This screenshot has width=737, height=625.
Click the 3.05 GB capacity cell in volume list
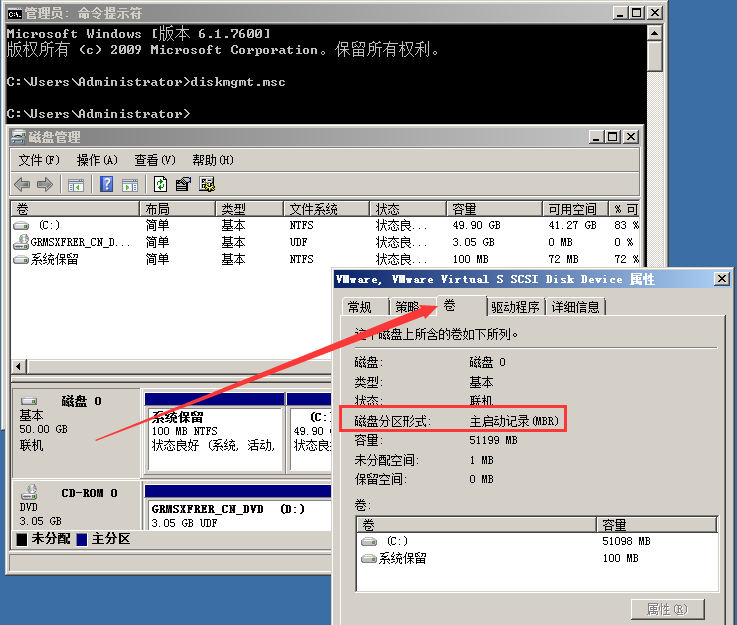tap(473, 242)
